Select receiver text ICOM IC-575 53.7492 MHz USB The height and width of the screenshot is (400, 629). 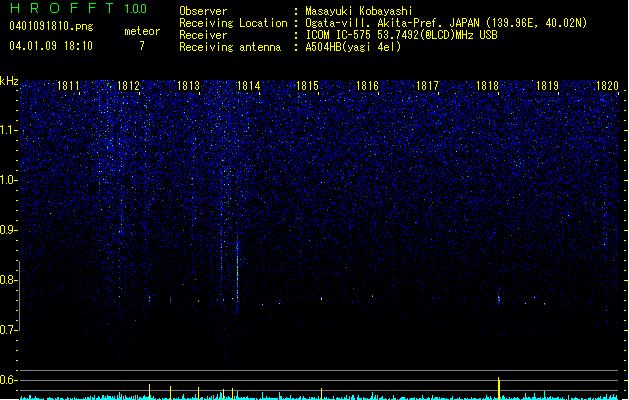(x=402, y=35)
